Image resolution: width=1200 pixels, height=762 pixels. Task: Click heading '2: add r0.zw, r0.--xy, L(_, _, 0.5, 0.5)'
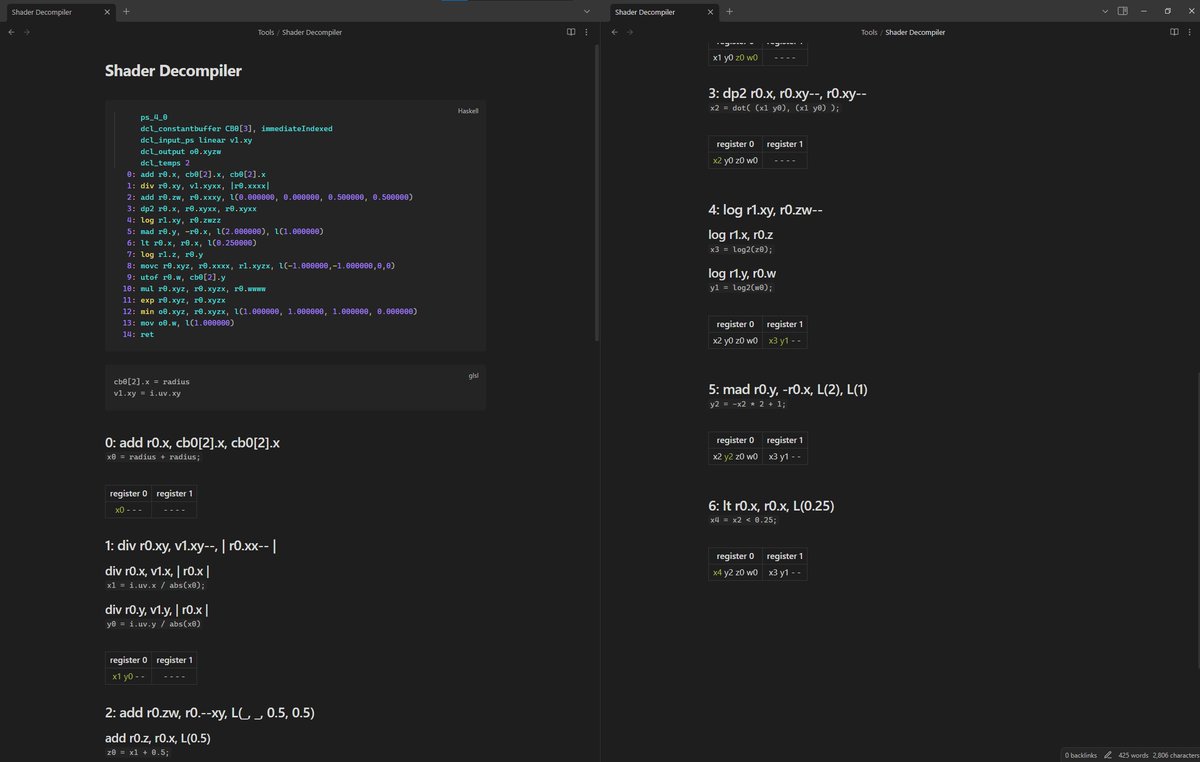(211, 713)
